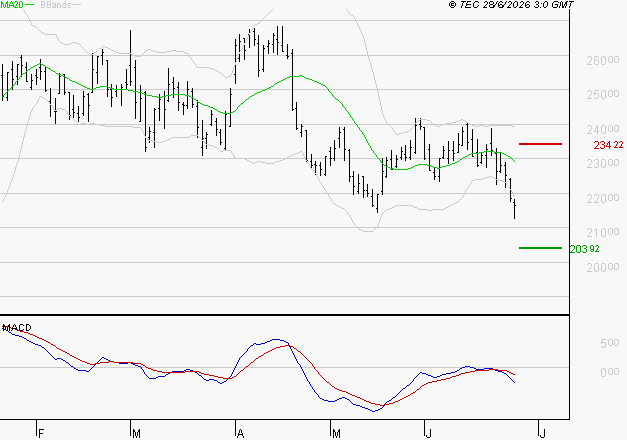Click the 21000 price axis label

tap(603, 232)
